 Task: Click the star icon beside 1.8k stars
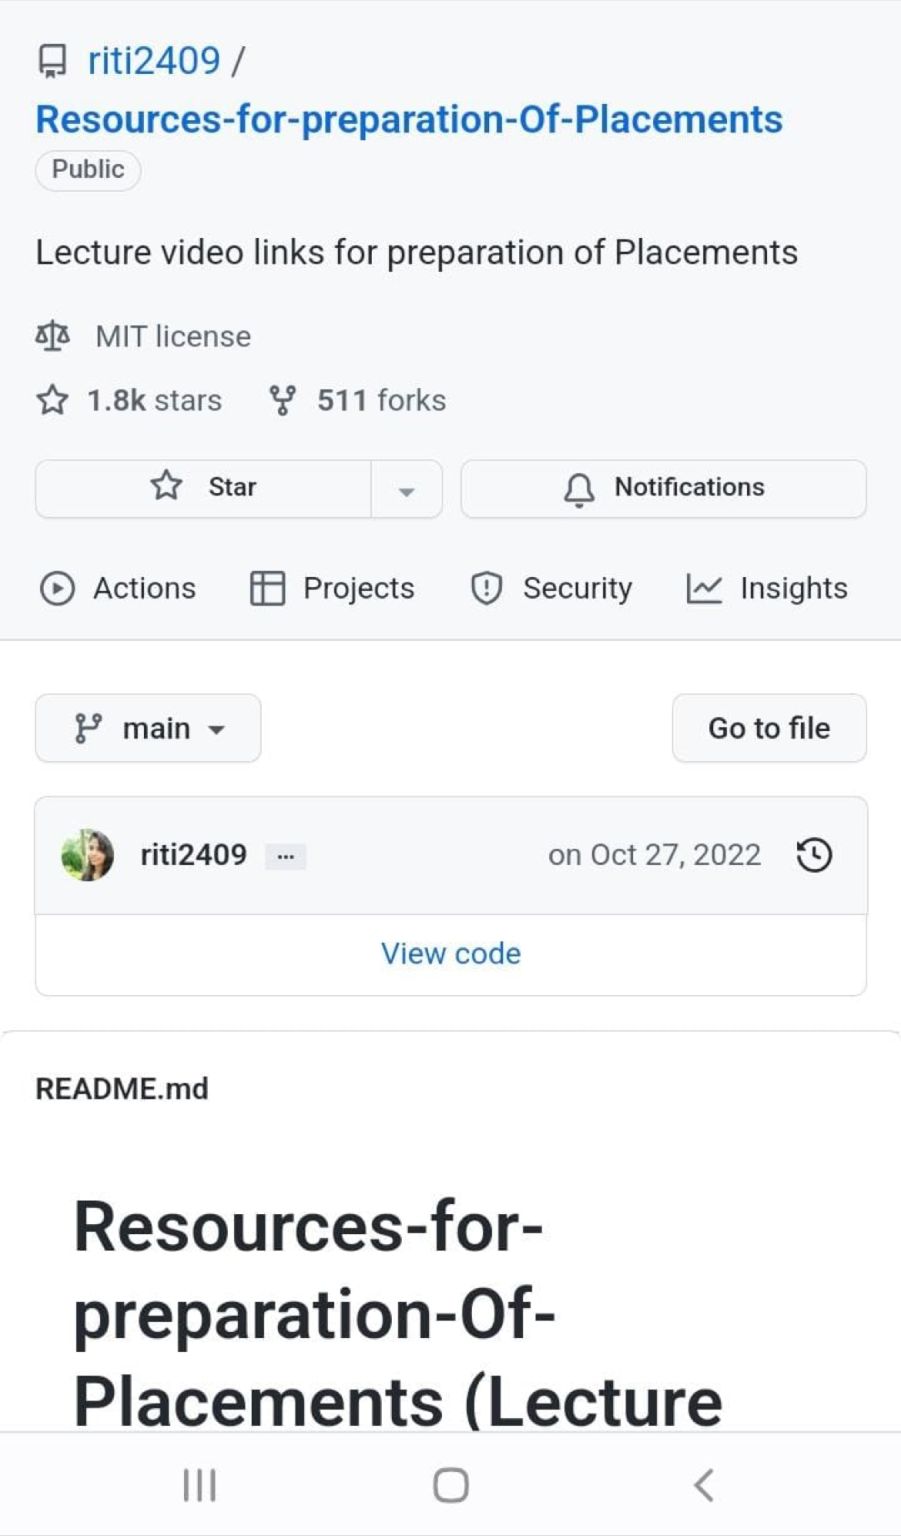tap(52, 400)
